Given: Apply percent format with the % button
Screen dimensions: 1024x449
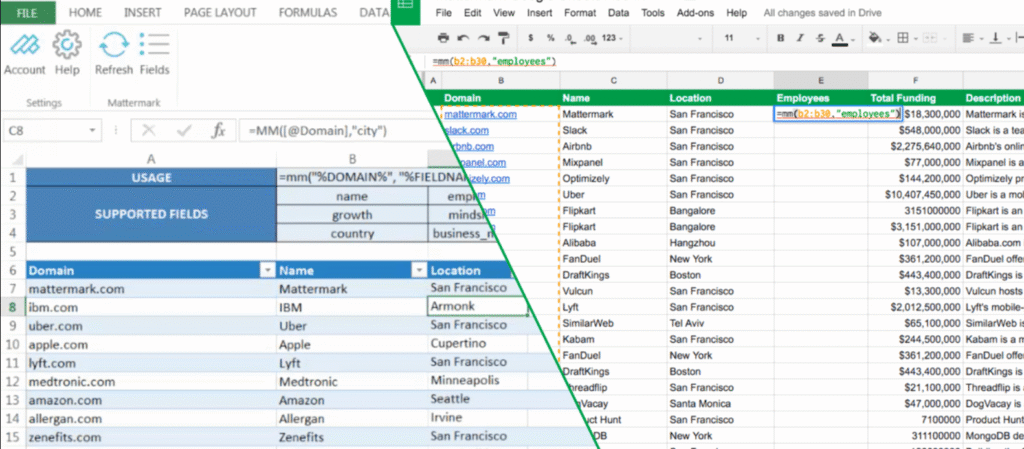Looking at the screenshot, I should point(551,39).
